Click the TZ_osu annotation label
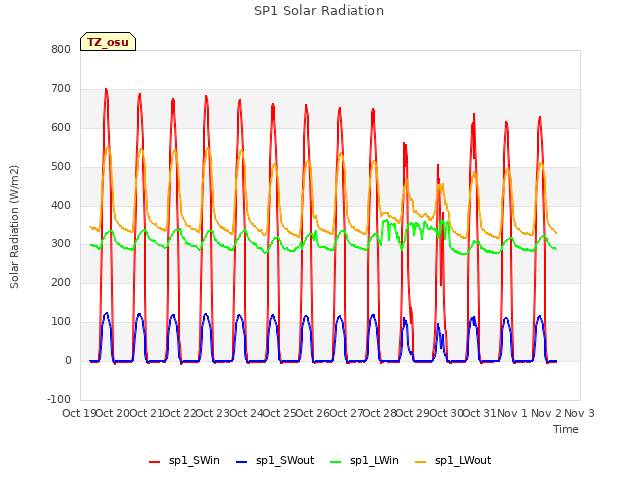The width and height of the screenshot is (640, 480). click(108, 42)
